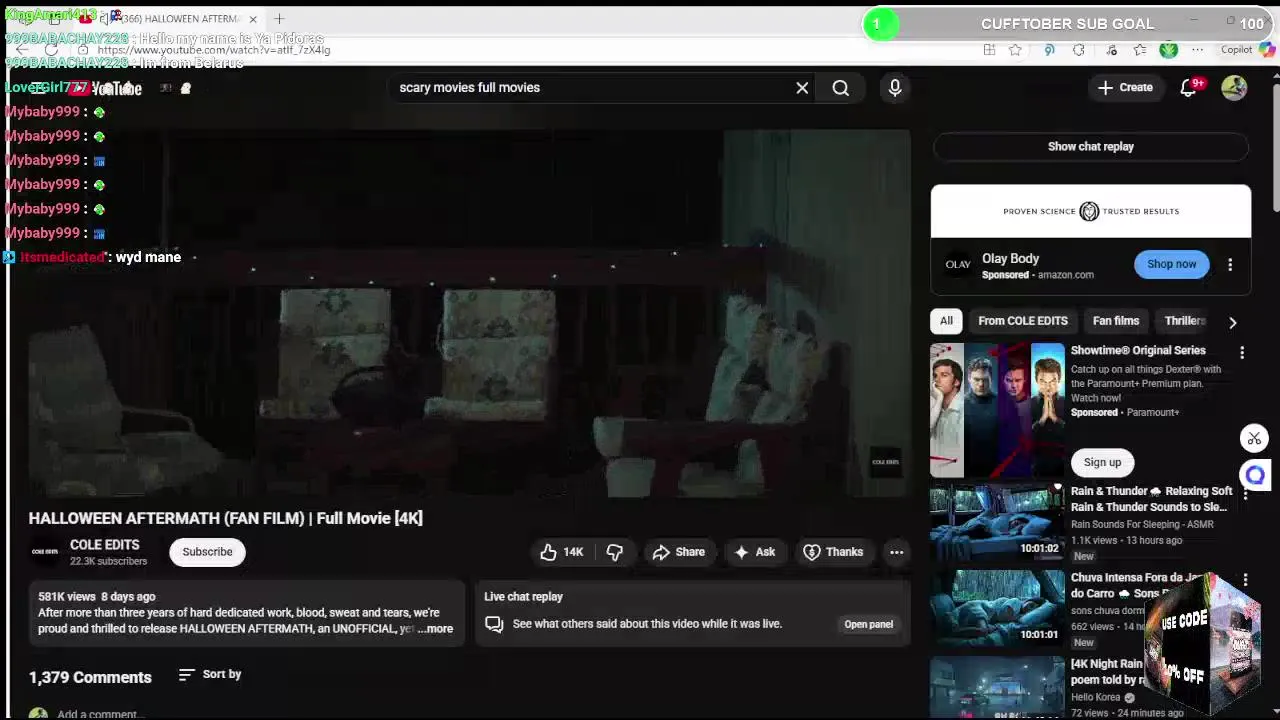Open the split screen icon in address bar
The image size is (1280, 720).
(989, 50)
